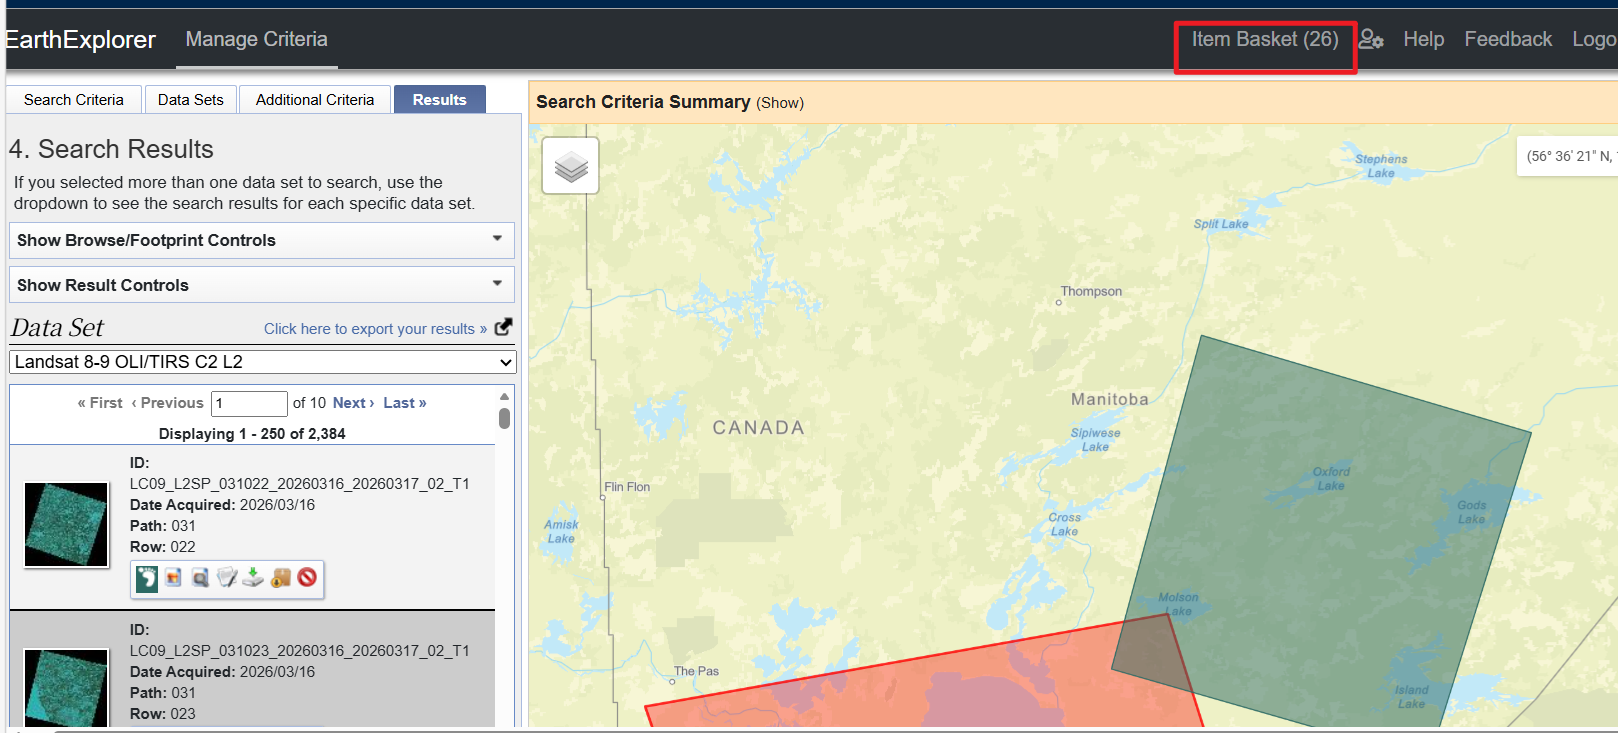Open the Additional Criteria tab

[315, 100]
